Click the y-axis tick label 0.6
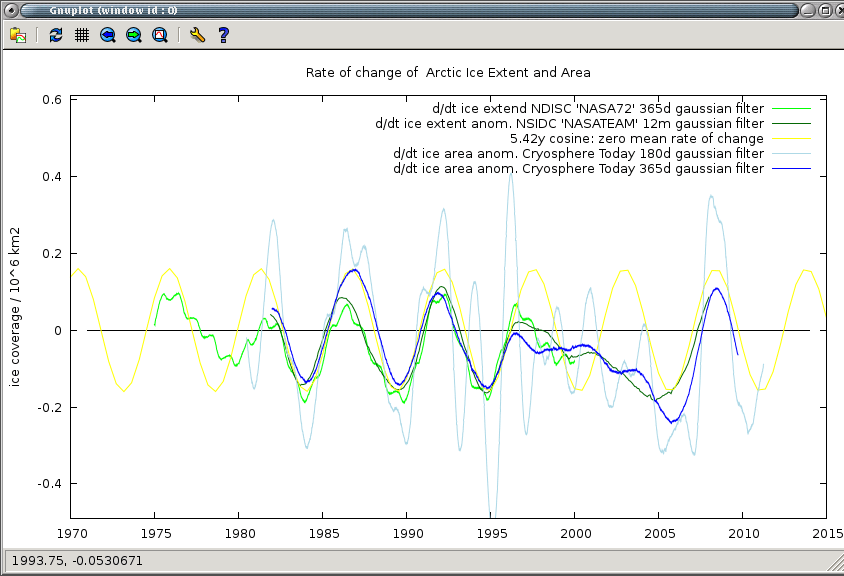The height and width of the screenshot is (576, 844). pos(52,100)
